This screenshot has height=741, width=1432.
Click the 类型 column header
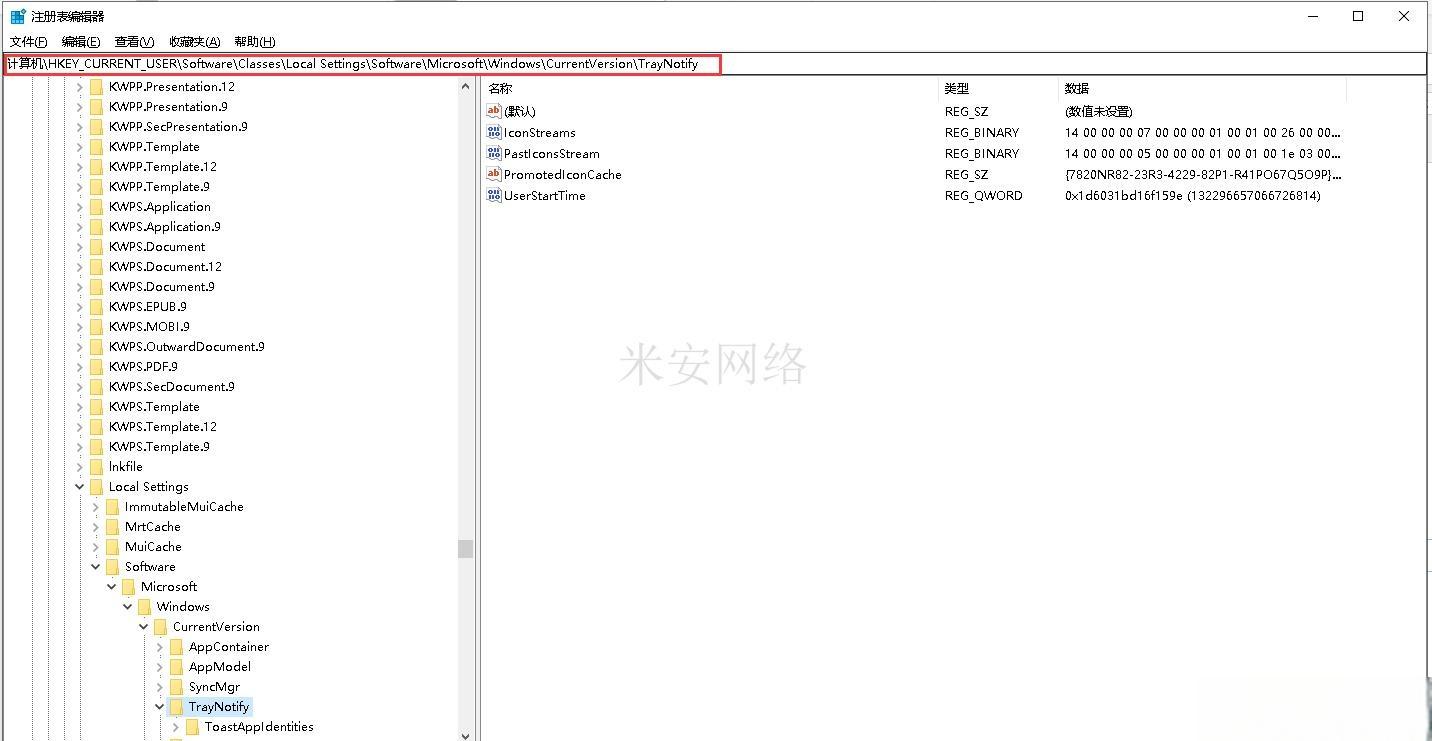(957, 89)
